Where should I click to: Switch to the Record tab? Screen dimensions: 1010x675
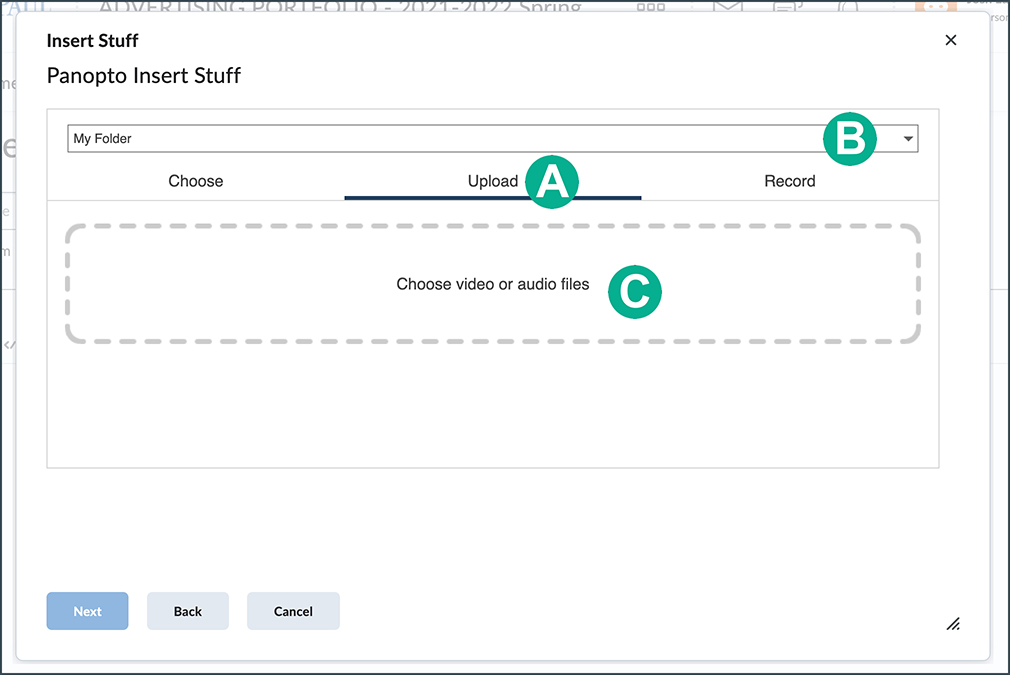click(790, 181)
